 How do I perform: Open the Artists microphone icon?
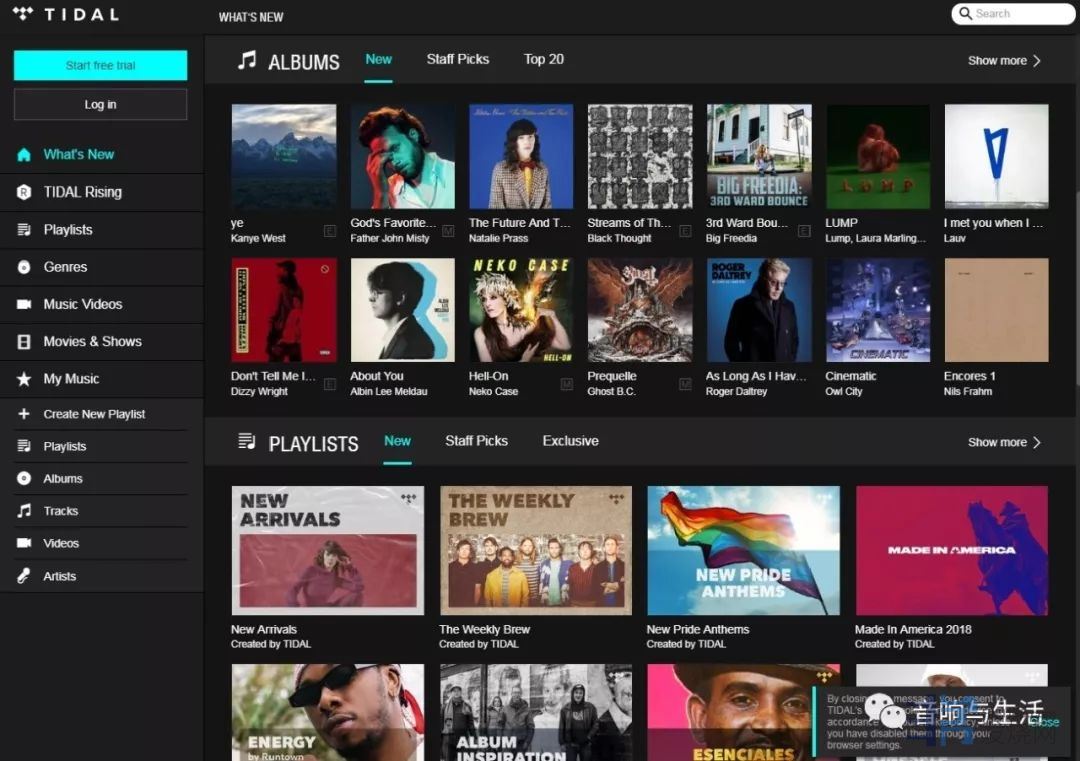[x=24, y=576]
